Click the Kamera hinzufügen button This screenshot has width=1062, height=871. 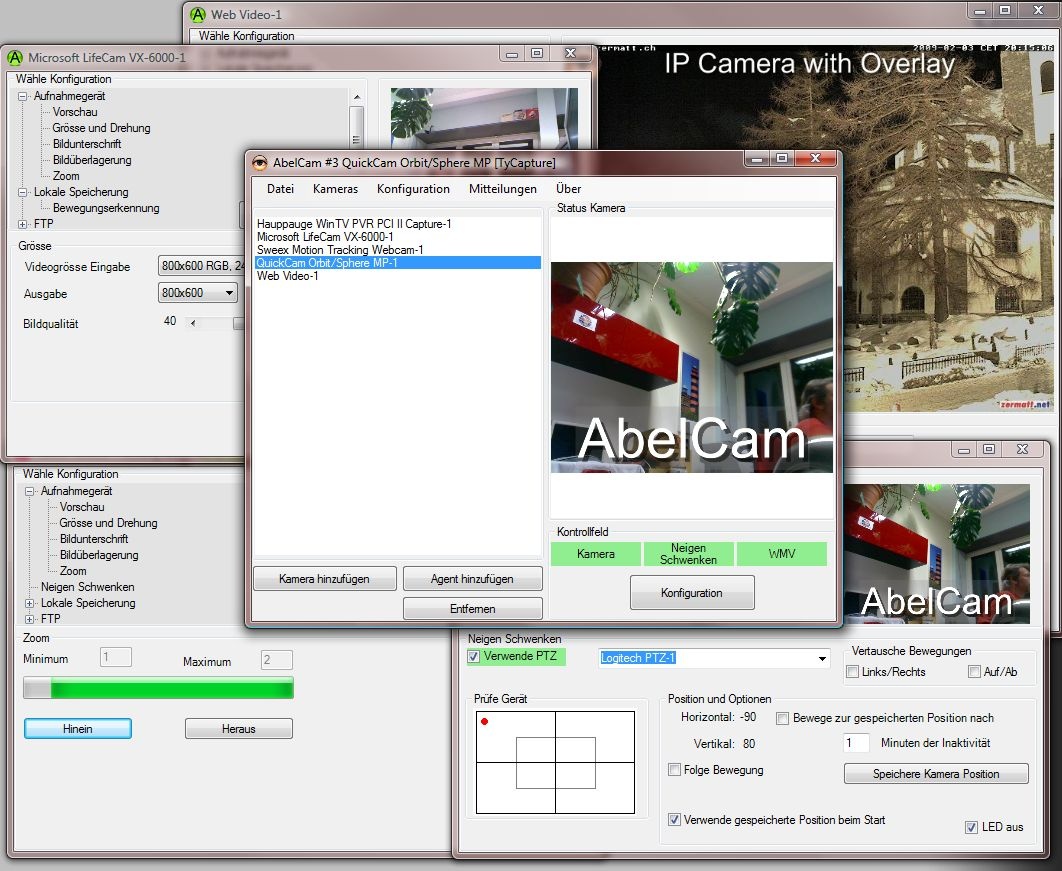coord(324,579)
